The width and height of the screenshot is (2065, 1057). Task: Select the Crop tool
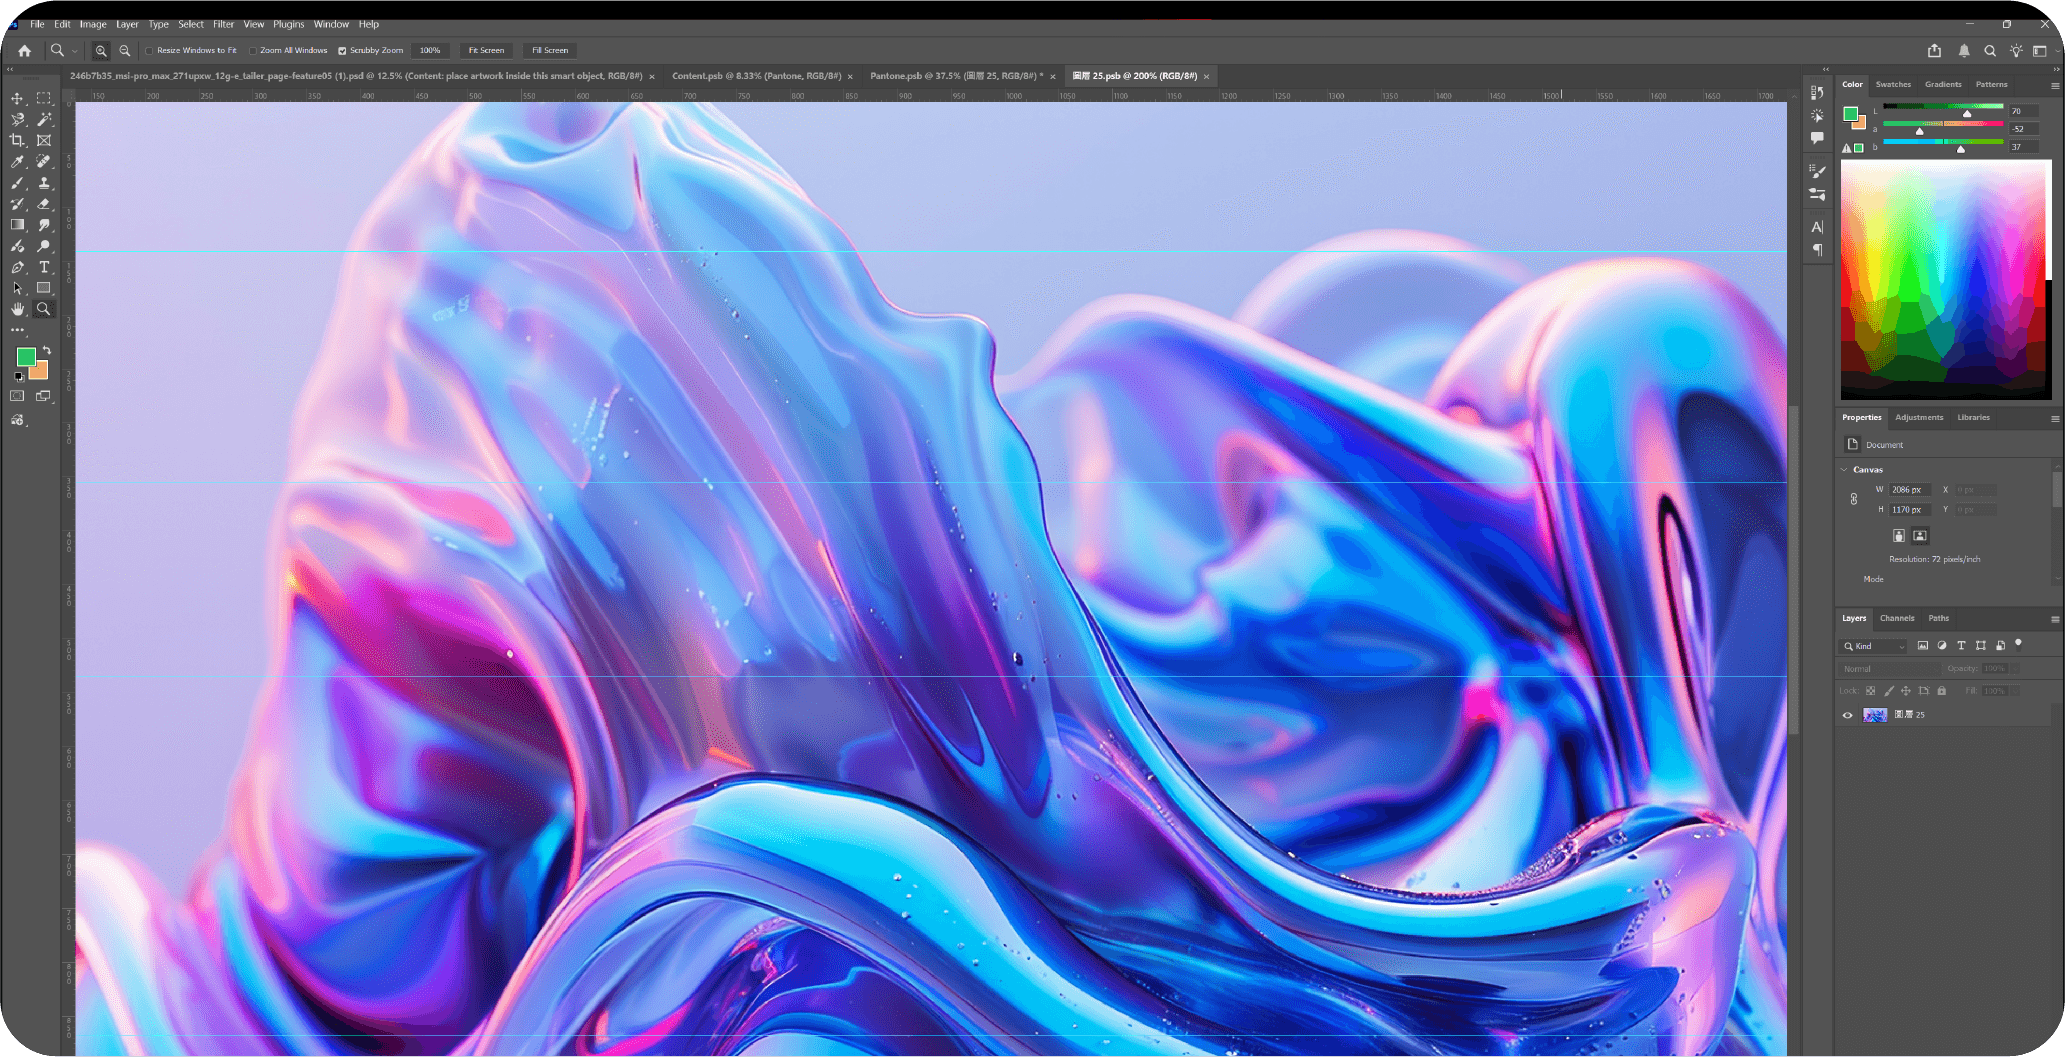17,140
